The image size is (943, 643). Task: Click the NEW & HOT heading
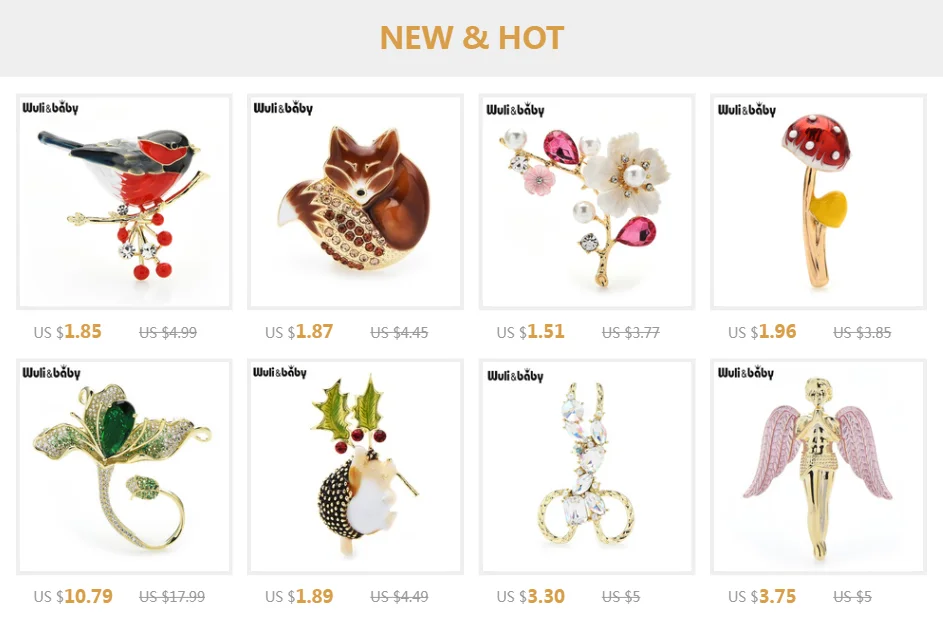click(x=472, y=37)
